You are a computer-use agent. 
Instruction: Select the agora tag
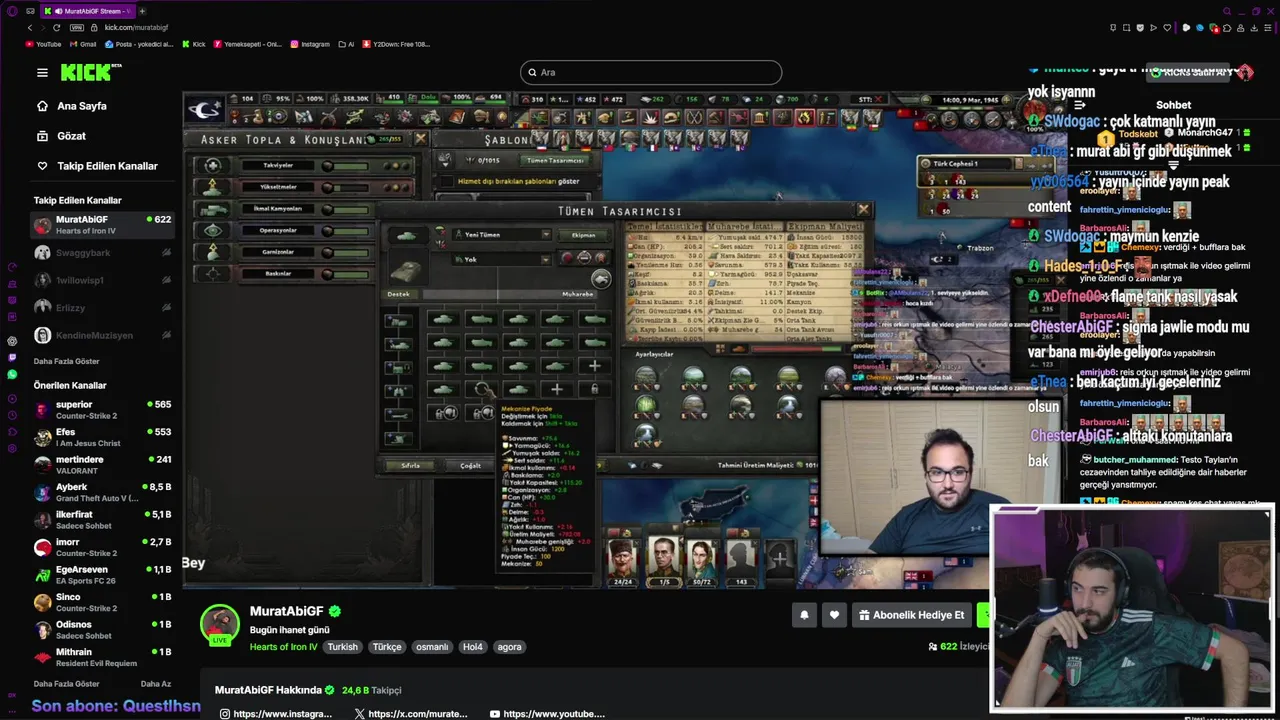510,647
